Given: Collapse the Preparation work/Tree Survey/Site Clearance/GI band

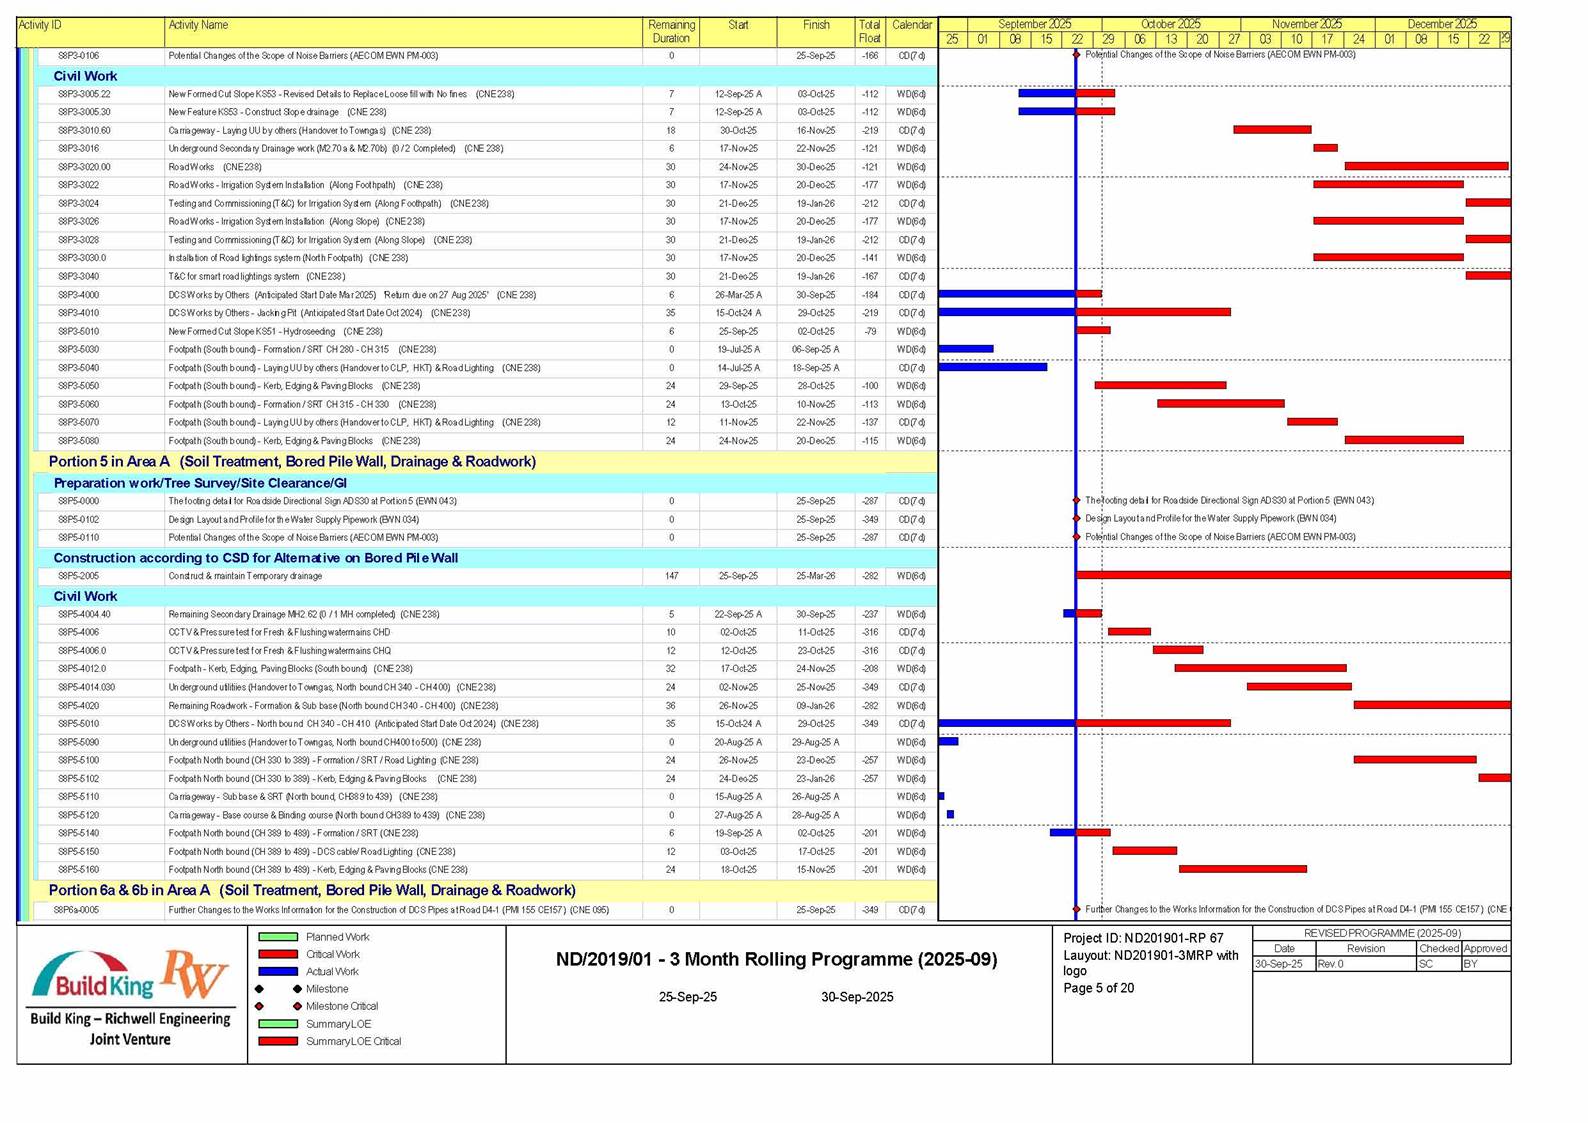Looking at the screenshot, I should (200, 483).
